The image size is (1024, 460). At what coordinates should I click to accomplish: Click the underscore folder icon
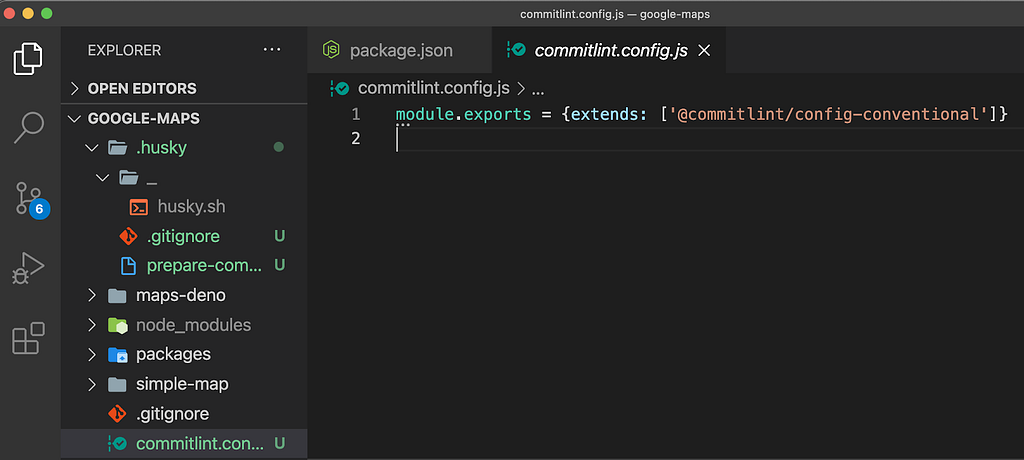pos(129,178)
